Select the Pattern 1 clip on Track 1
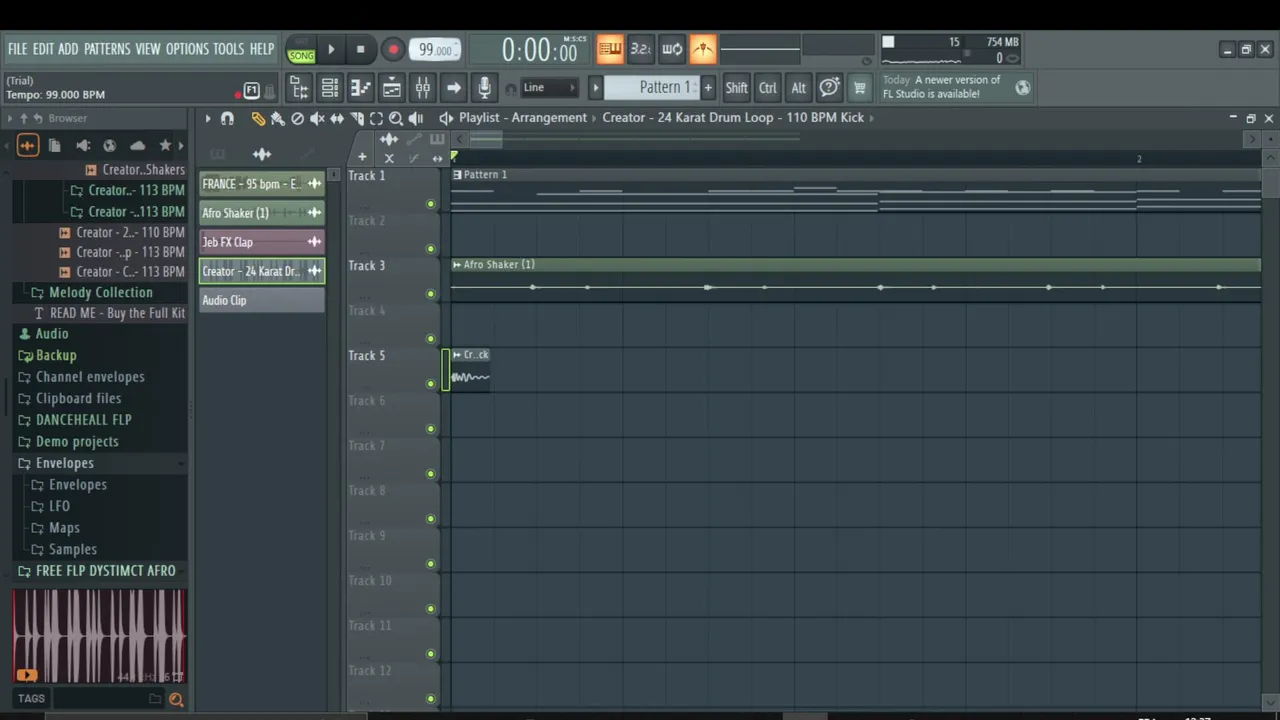 [x=855, y=190]
